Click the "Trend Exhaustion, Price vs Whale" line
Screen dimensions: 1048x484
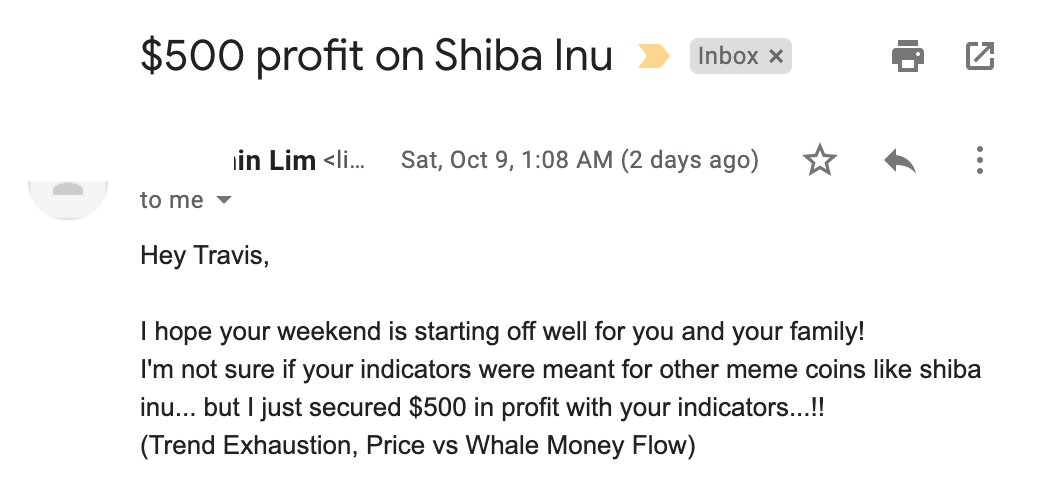[x=418, y=445]
